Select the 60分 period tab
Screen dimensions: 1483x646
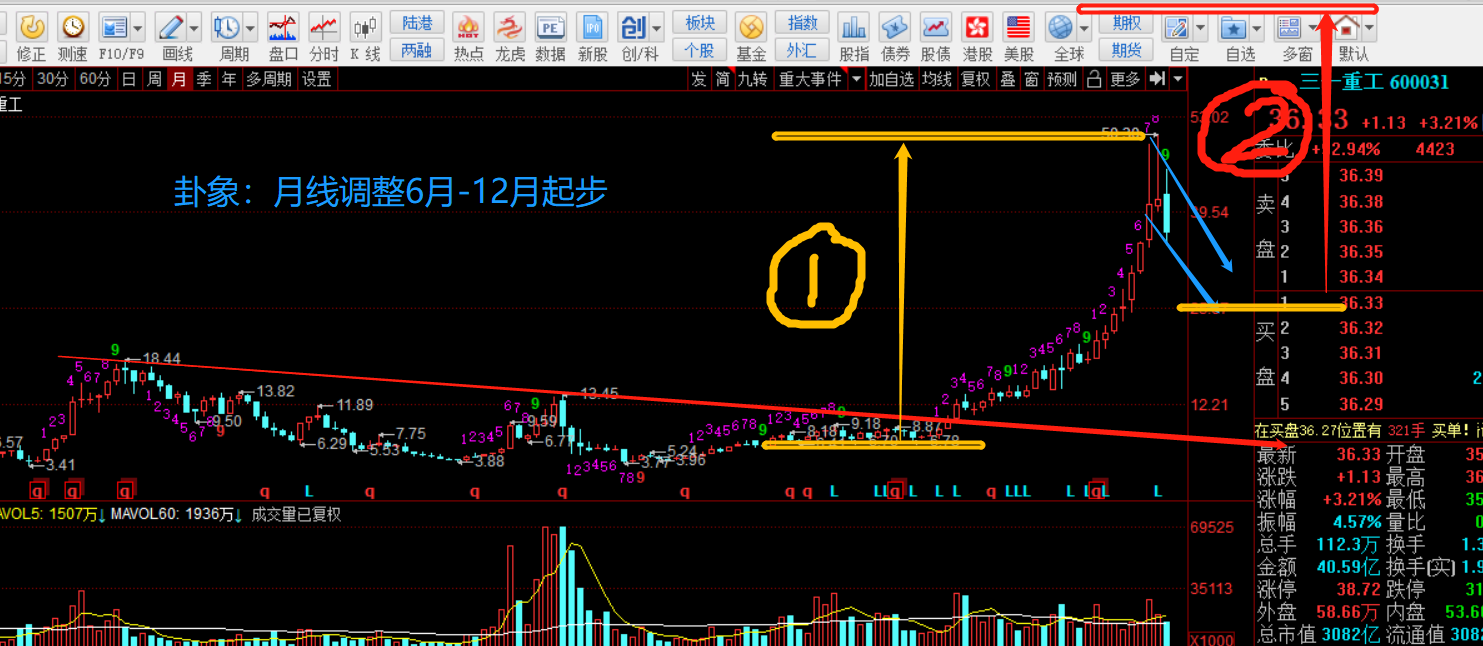pos(95,79)
